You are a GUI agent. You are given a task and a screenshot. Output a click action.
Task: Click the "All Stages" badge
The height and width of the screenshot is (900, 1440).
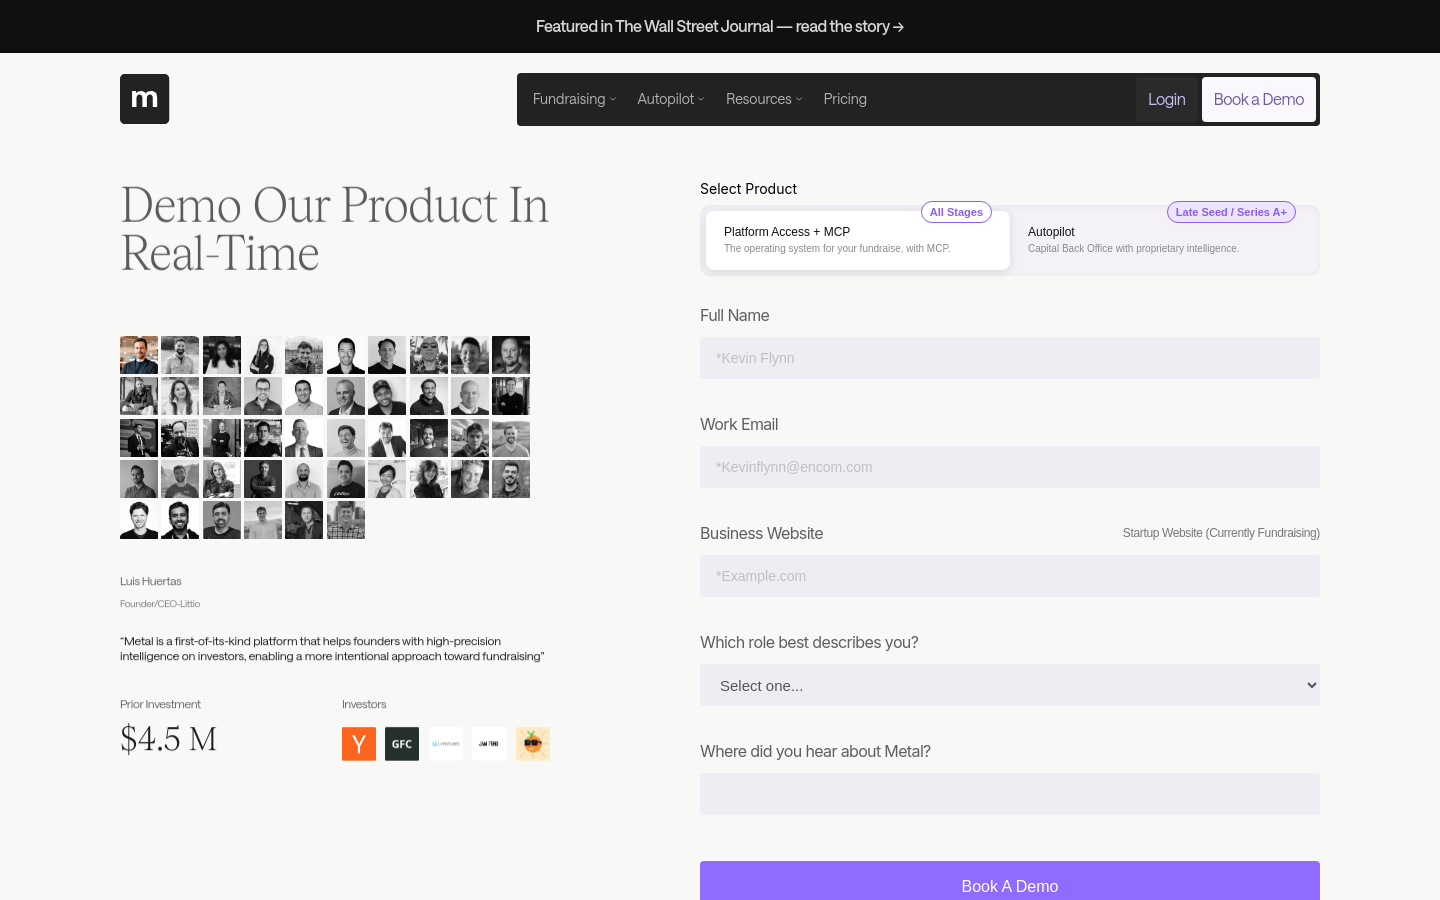coord(956,212)
